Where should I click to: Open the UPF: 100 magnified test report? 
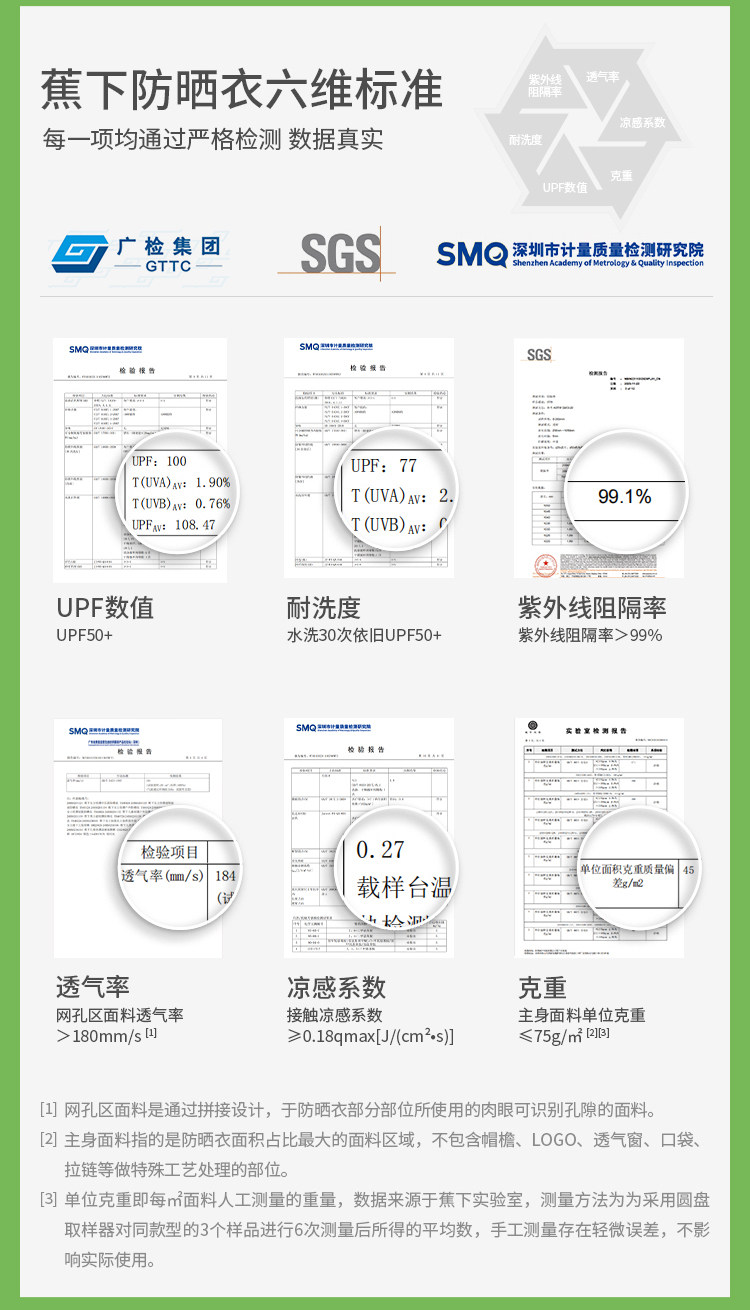tap(139, 459)
